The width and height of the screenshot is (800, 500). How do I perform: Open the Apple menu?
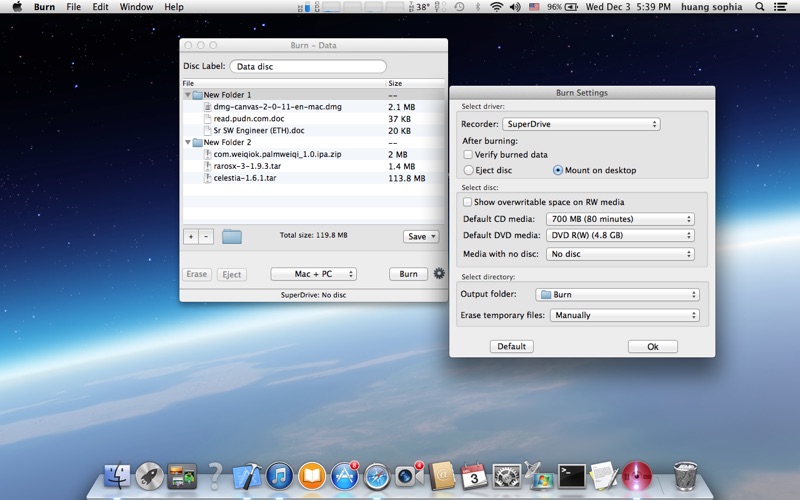[x=17, y=7]
